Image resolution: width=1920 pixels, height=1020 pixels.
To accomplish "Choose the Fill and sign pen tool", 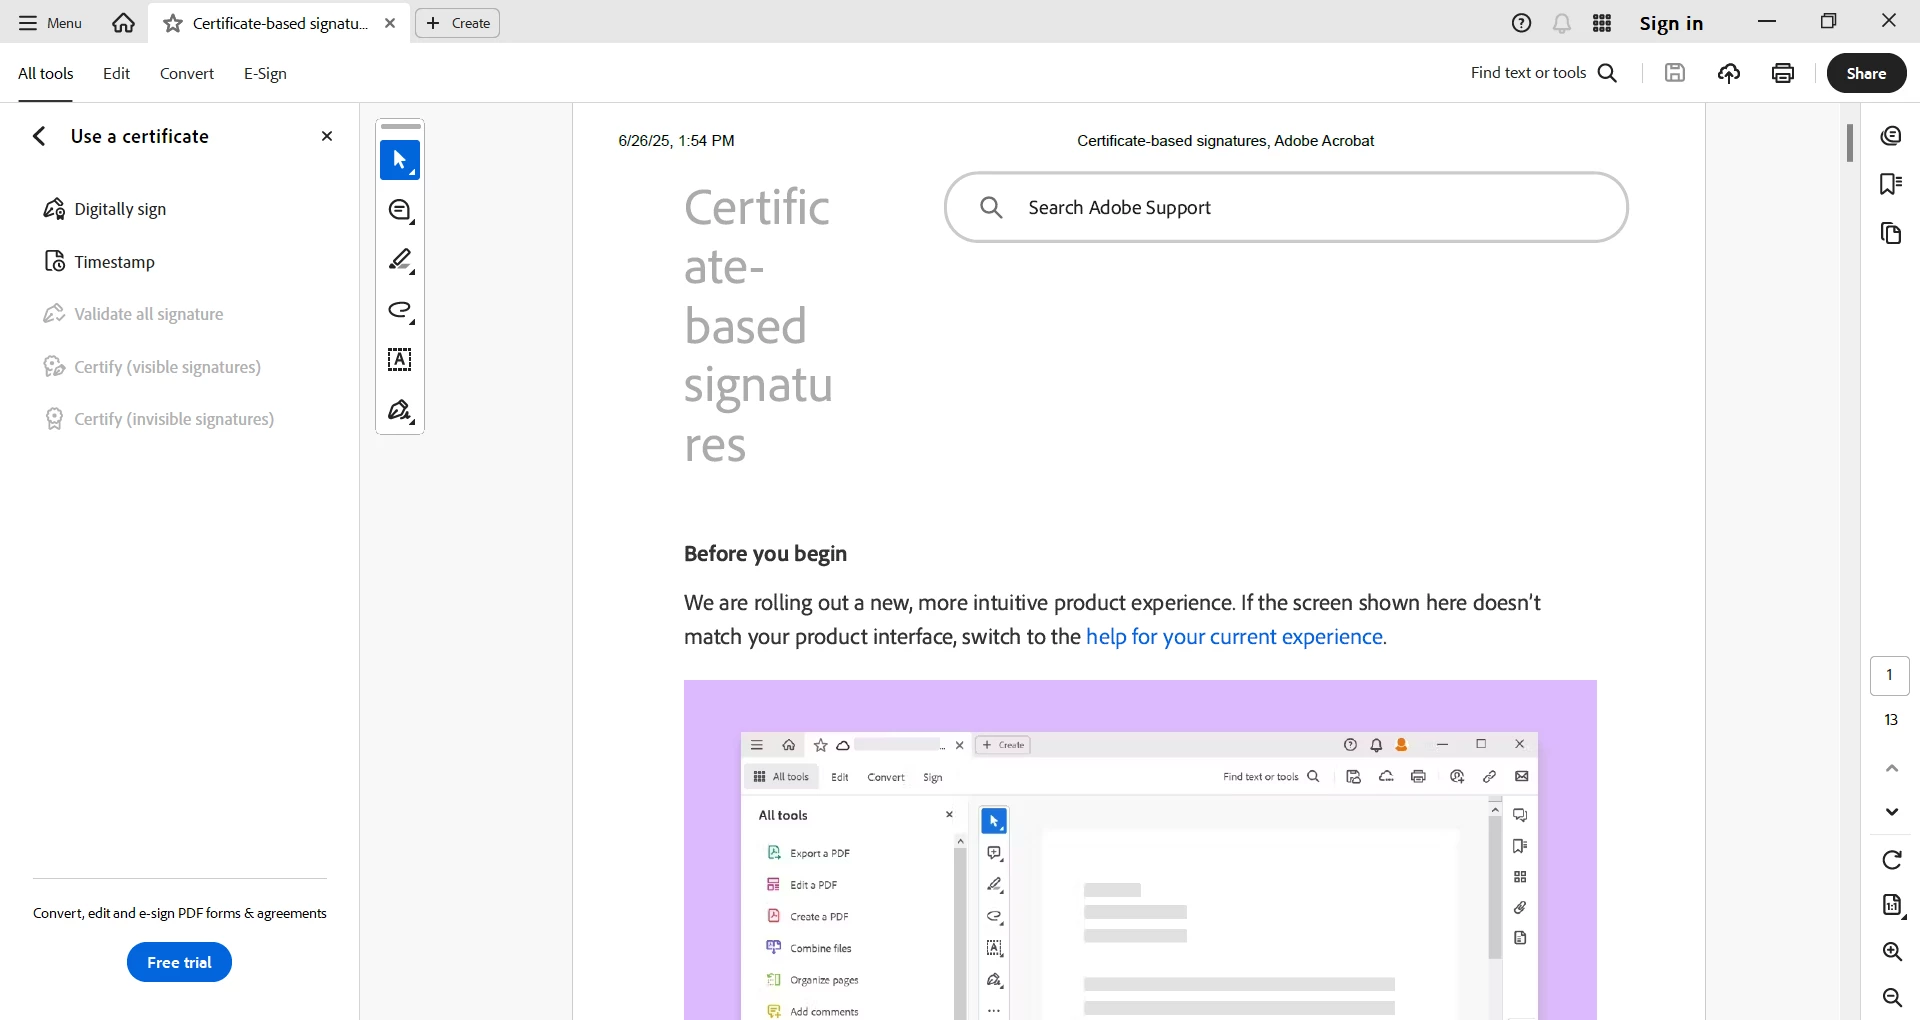I will [x=400, y=411].
